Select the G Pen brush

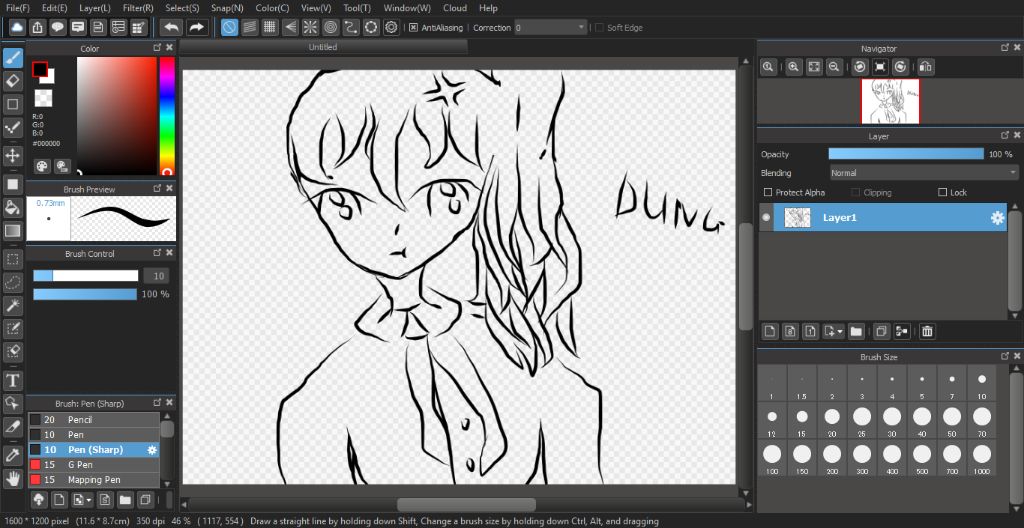click(93, 465)
